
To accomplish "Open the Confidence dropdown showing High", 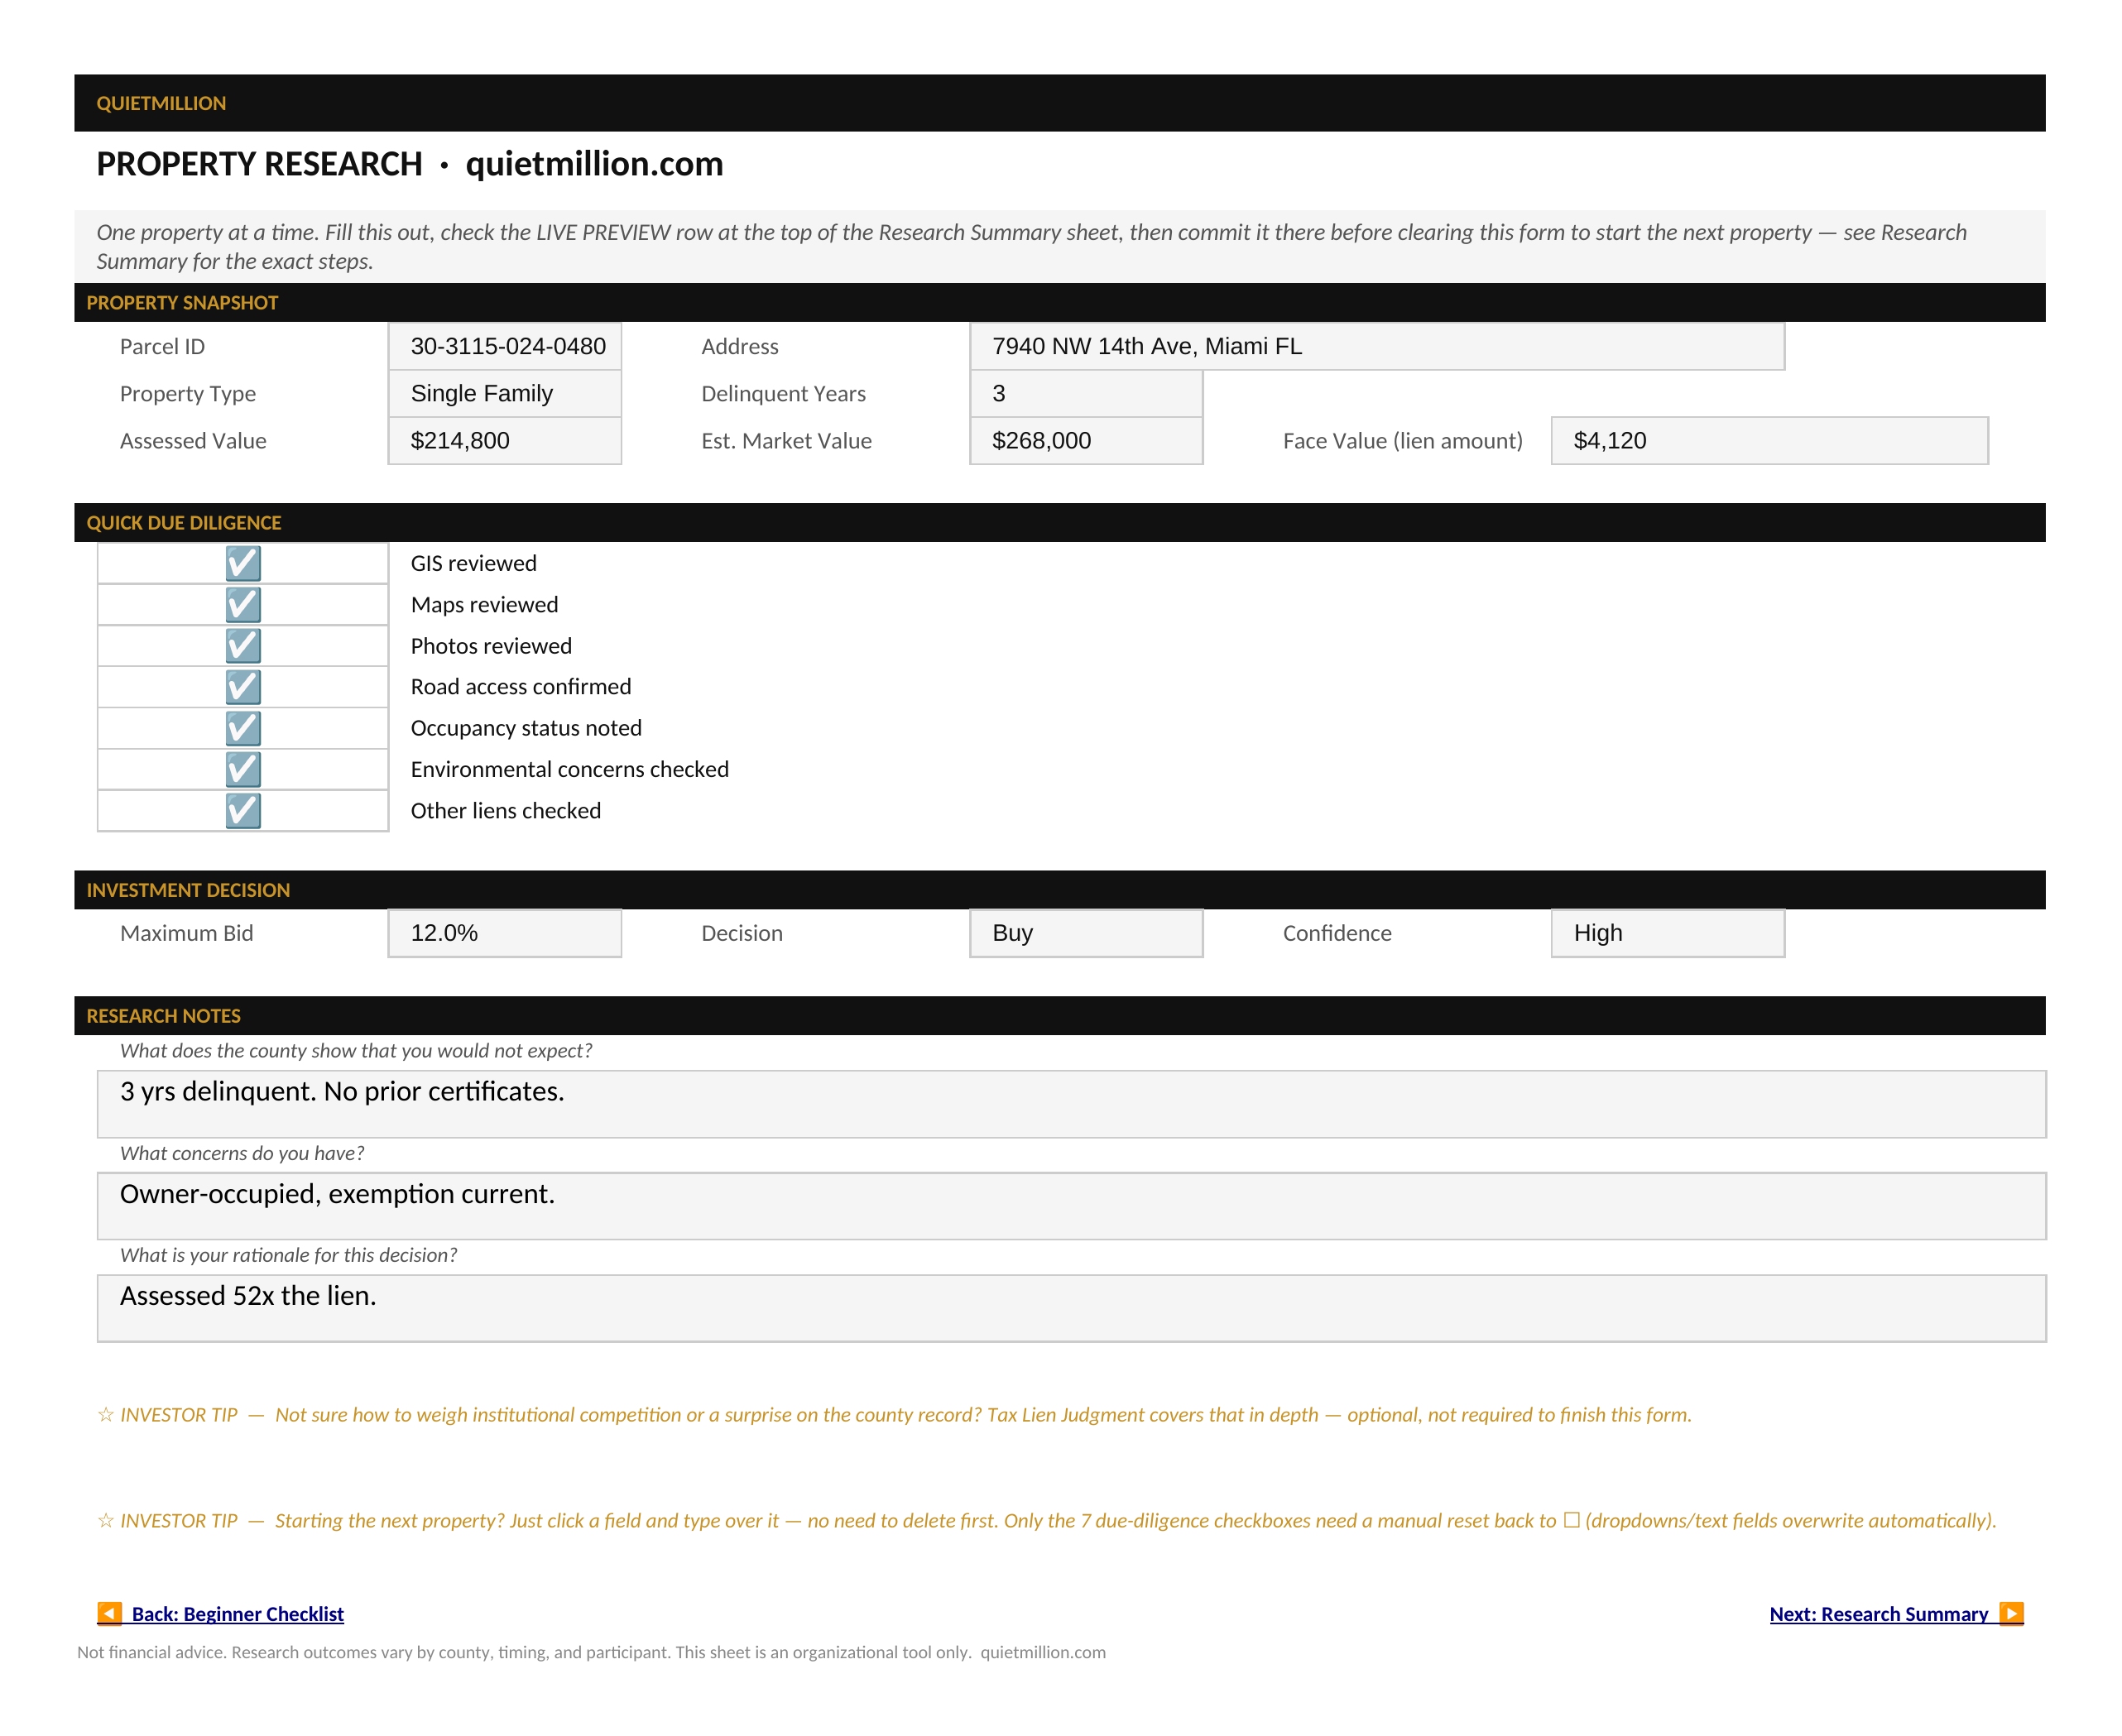I will tap(1668, 933).
